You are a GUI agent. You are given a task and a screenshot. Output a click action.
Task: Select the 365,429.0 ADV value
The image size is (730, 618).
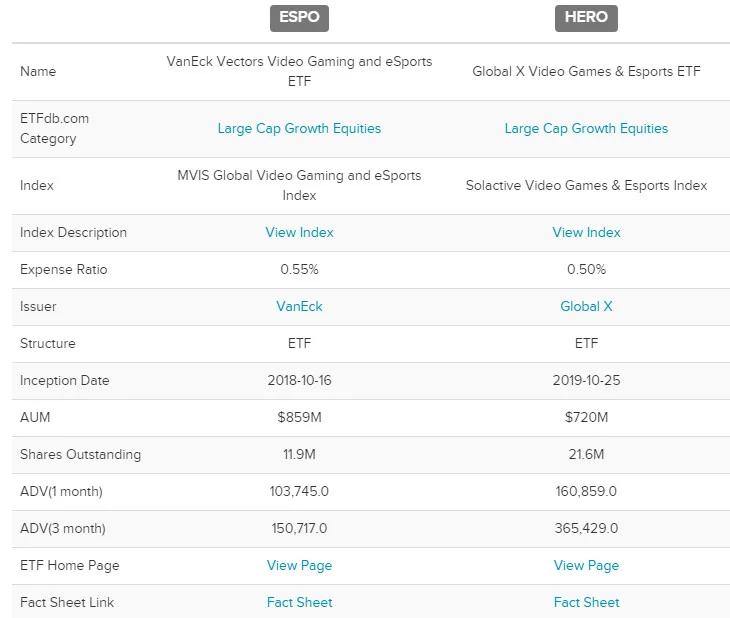coord(586,528)
